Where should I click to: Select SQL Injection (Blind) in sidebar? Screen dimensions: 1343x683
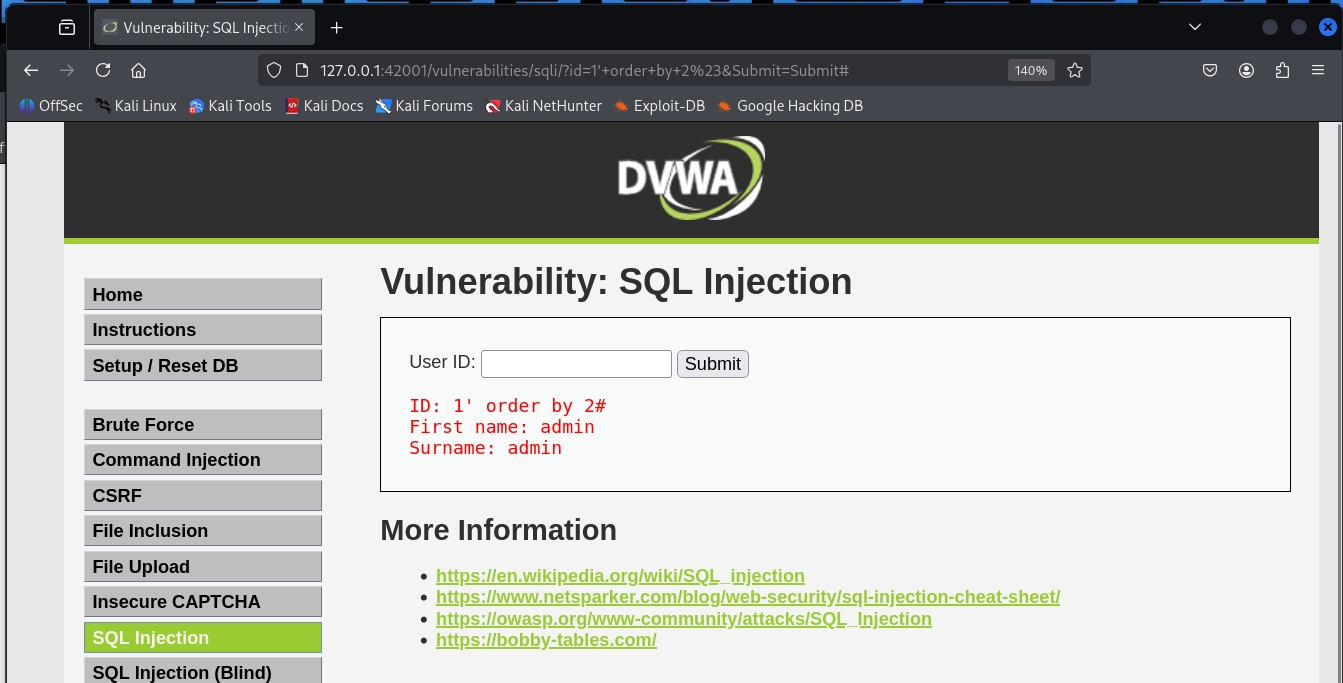tap(203, 671)
